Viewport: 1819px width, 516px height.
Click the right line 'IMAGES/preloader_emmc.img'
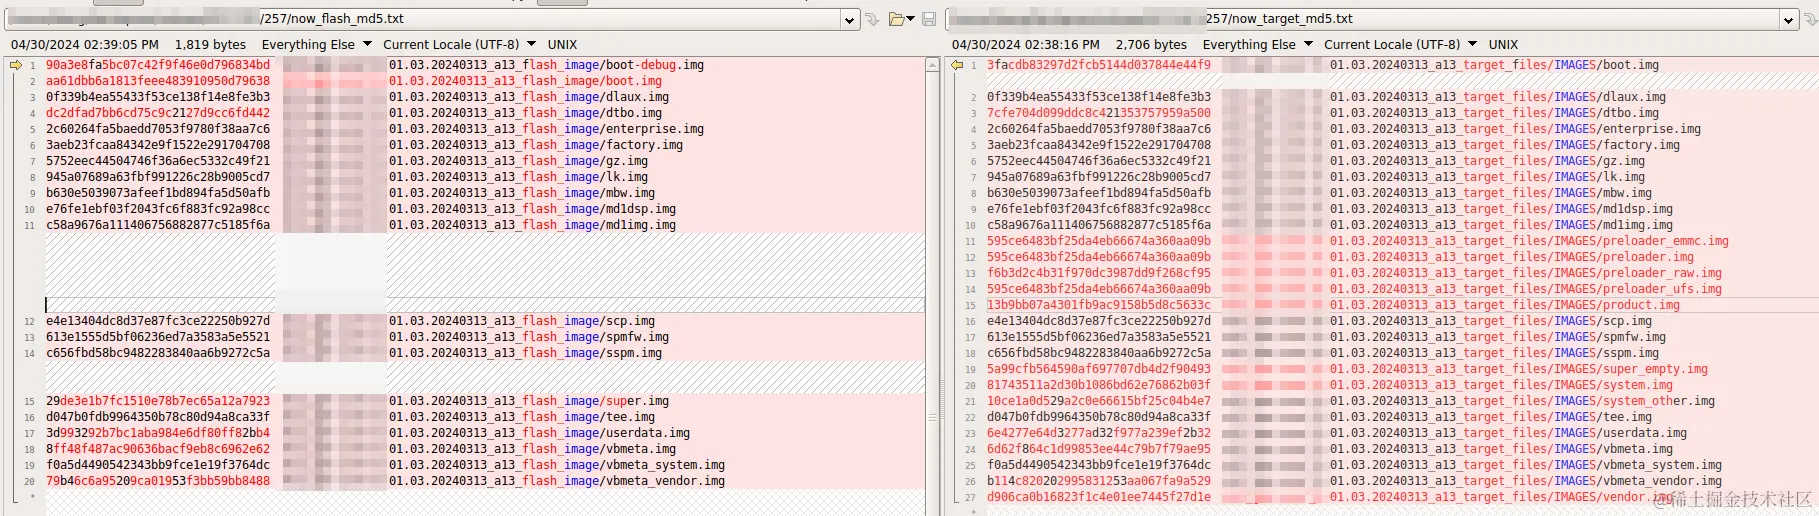point(1641,241)
